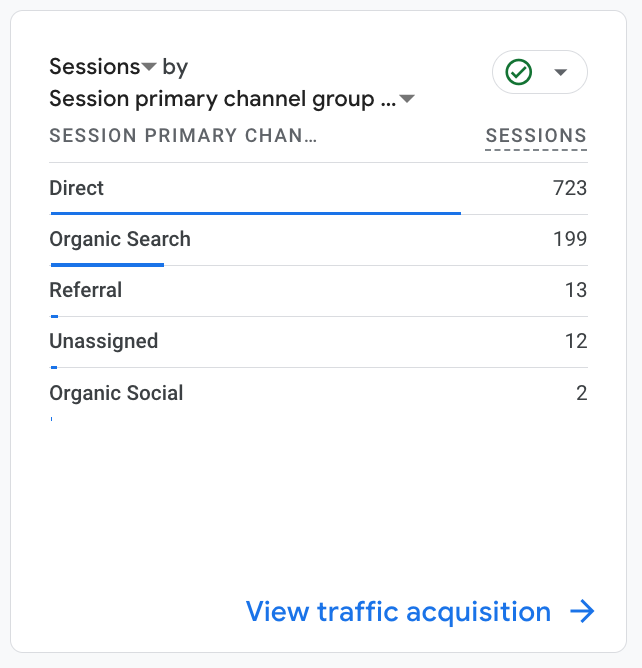Click the Session primary channel group label
Image resolution: width=642 pixels, height=668 pixels.
pyautogui.click(x=223, y=99)
